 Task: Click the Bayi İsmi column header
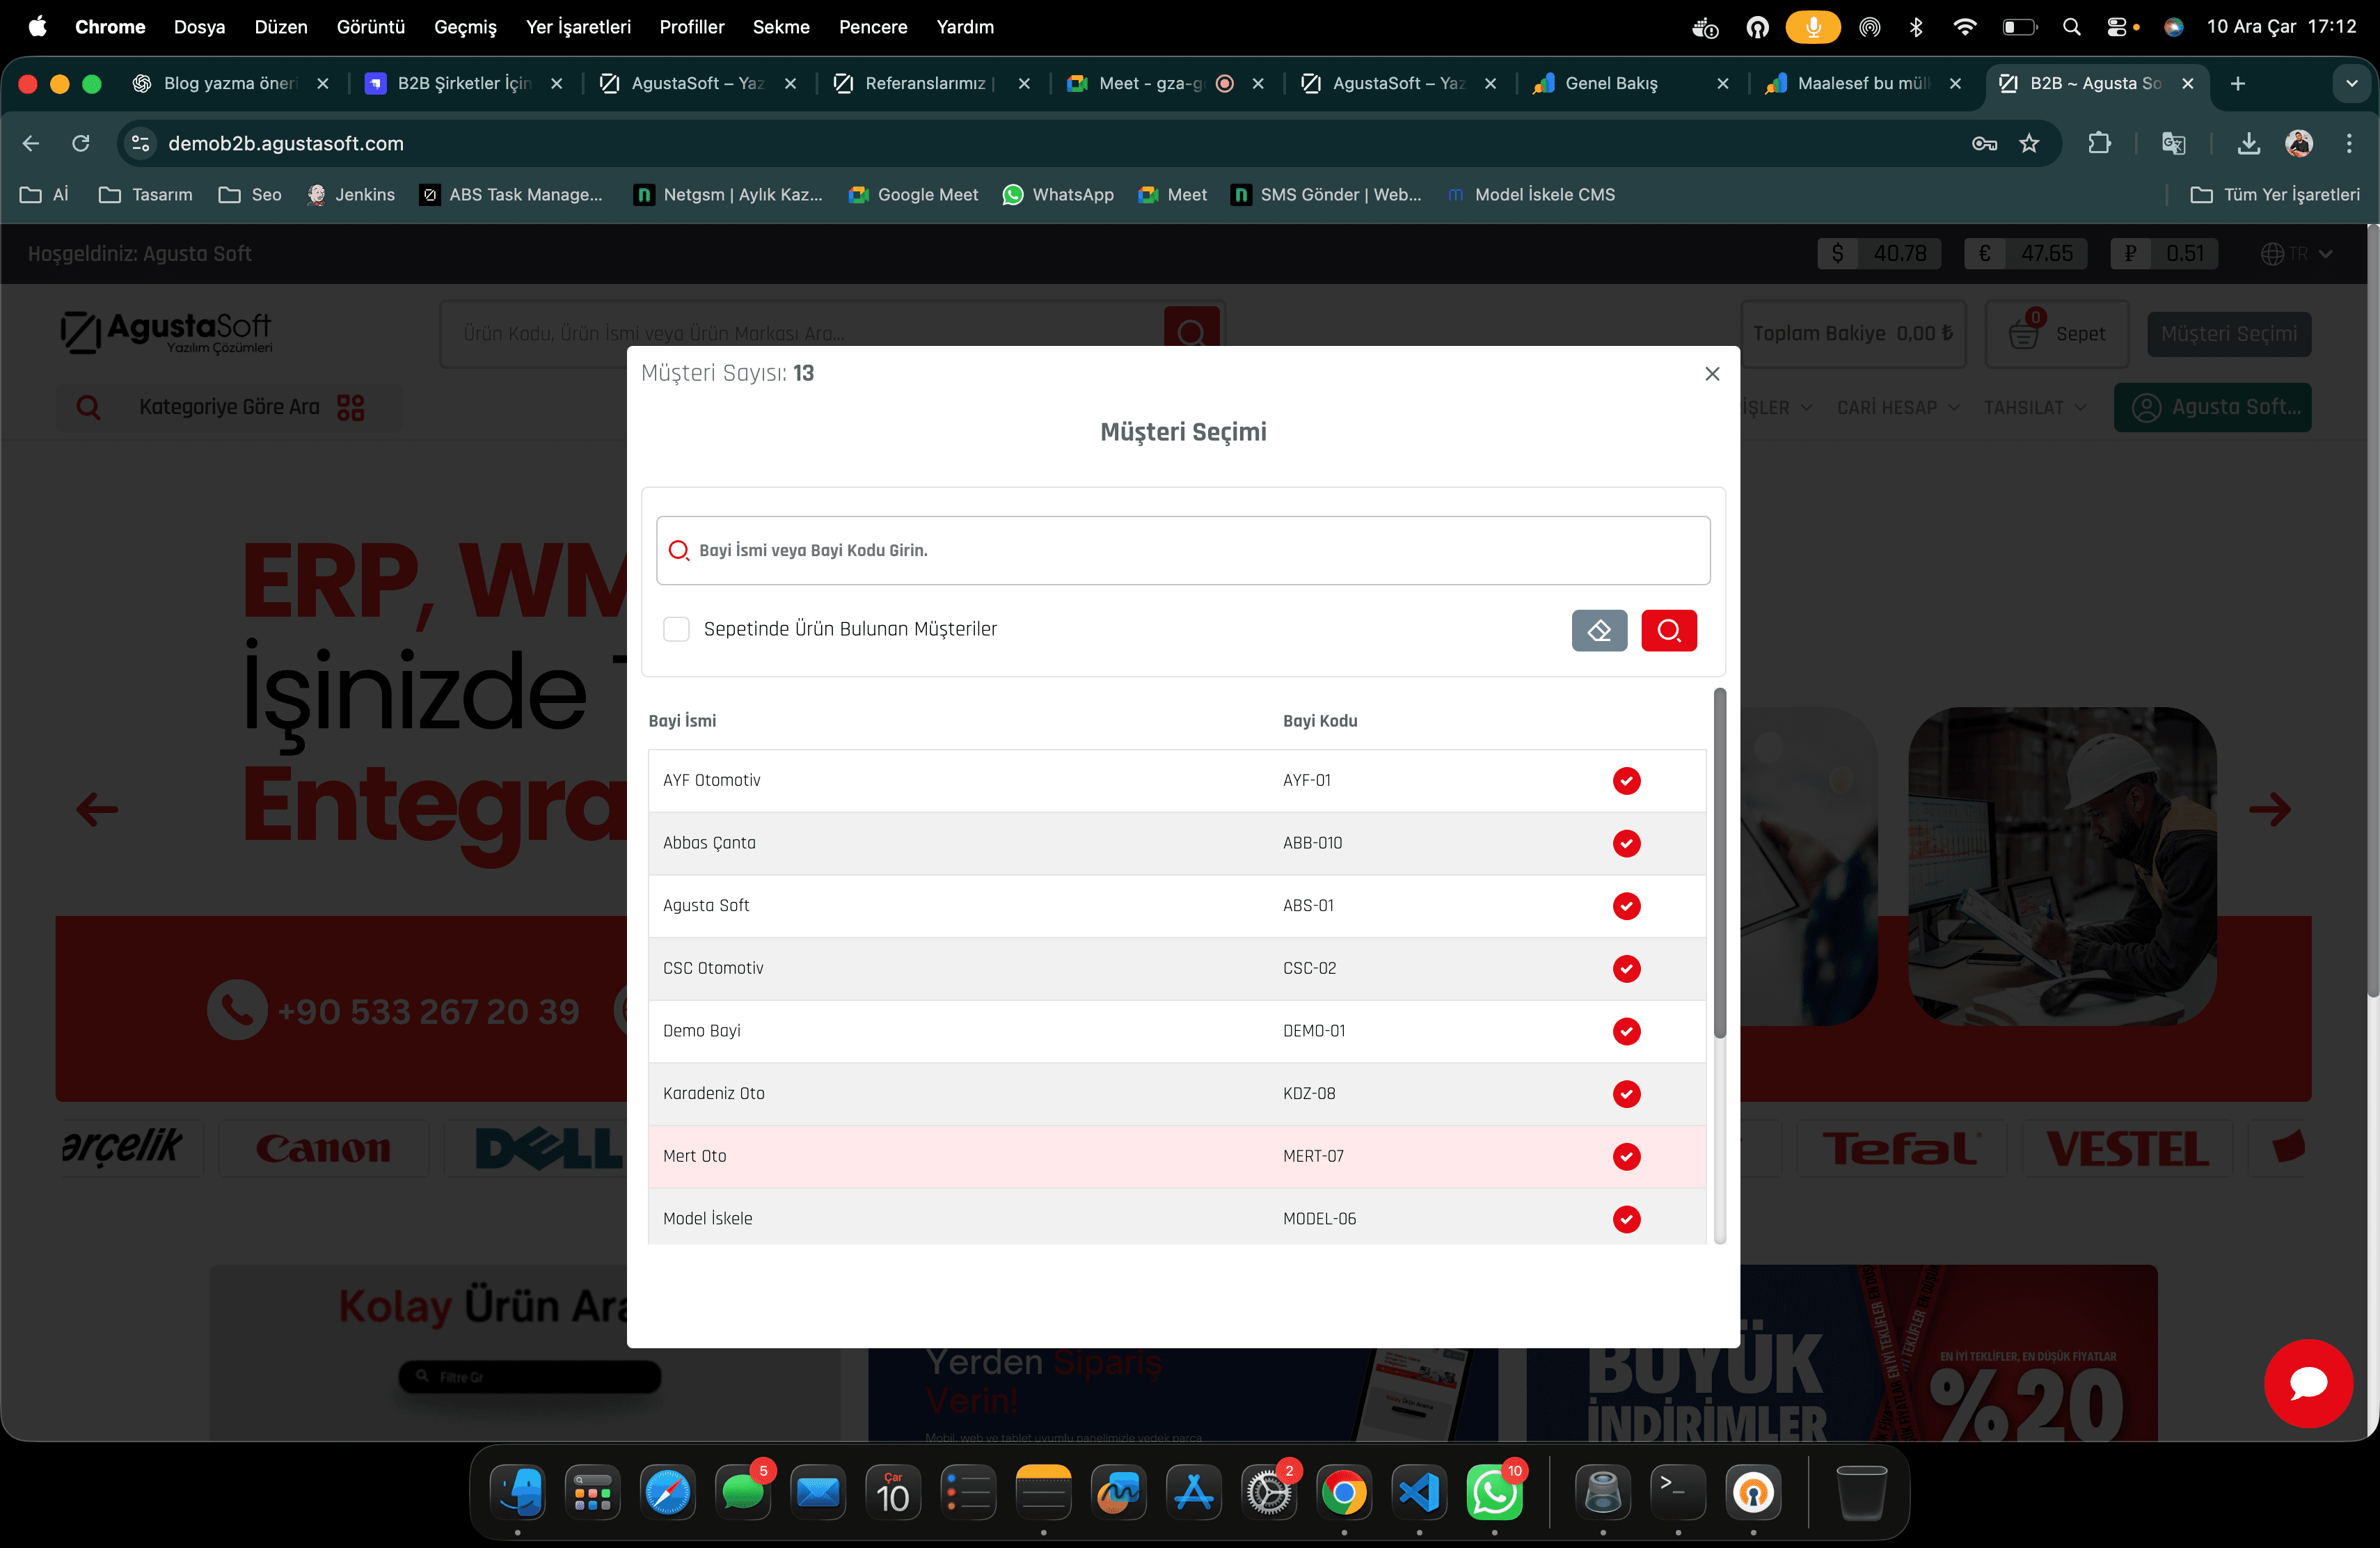click(682, 721)
